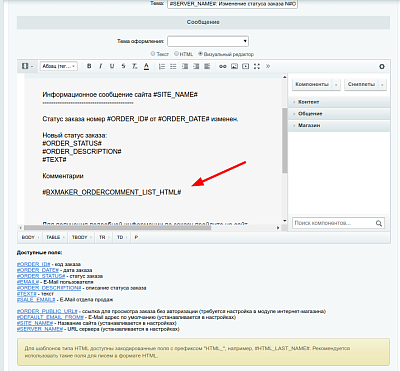Select P in the element path bar

tap(136, 237)
